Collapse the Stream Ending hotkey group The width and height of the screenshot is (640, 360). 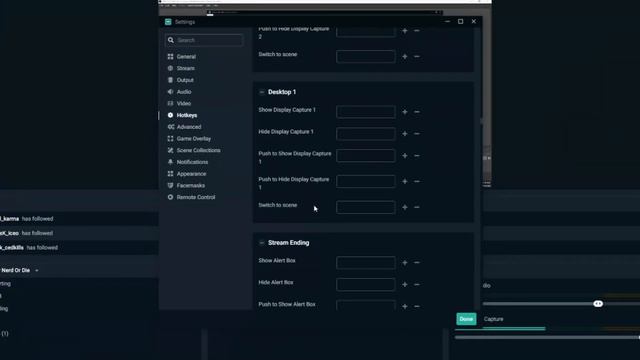[x=262, y=243]
